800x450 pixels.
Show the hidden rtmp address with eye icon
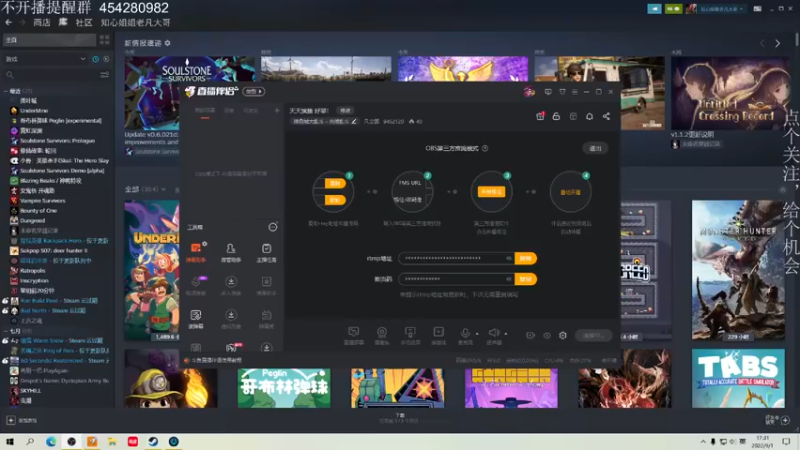[x=509, y=259]
